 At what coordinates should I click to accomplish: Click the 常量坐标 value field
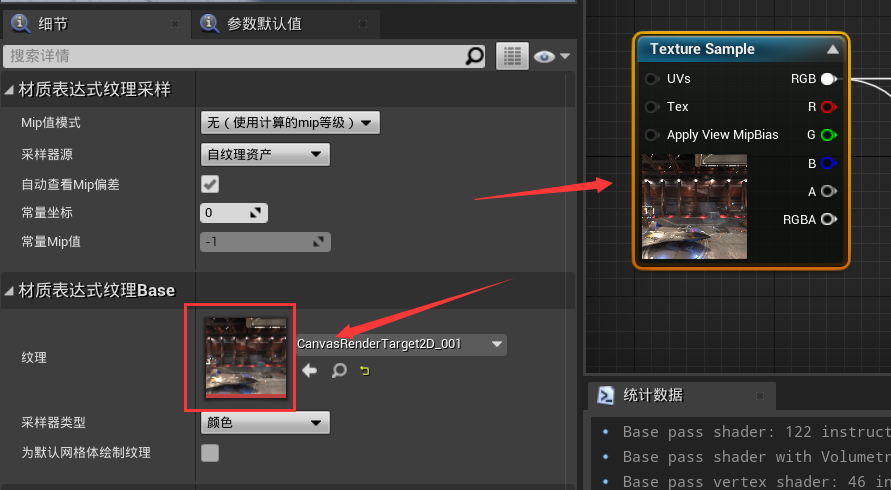[234, 213]
